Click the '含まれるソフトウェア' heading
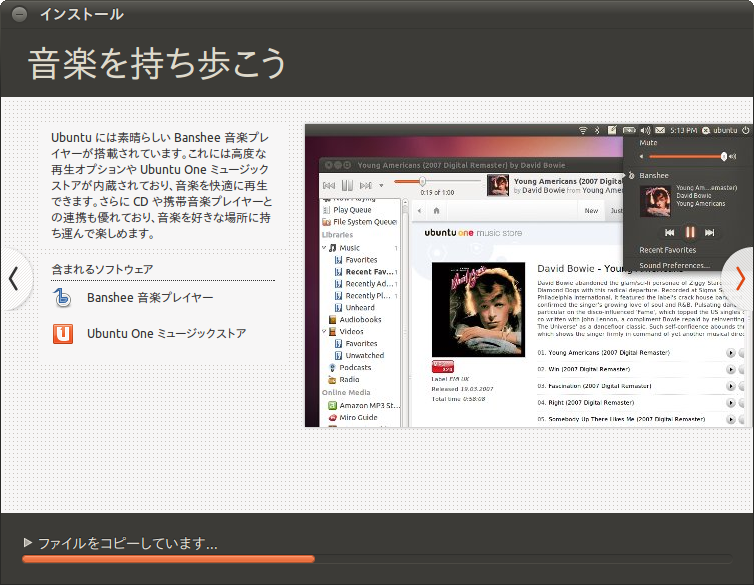Image resolution: width=754 pixels, height=585 pixels. point(102,269)
